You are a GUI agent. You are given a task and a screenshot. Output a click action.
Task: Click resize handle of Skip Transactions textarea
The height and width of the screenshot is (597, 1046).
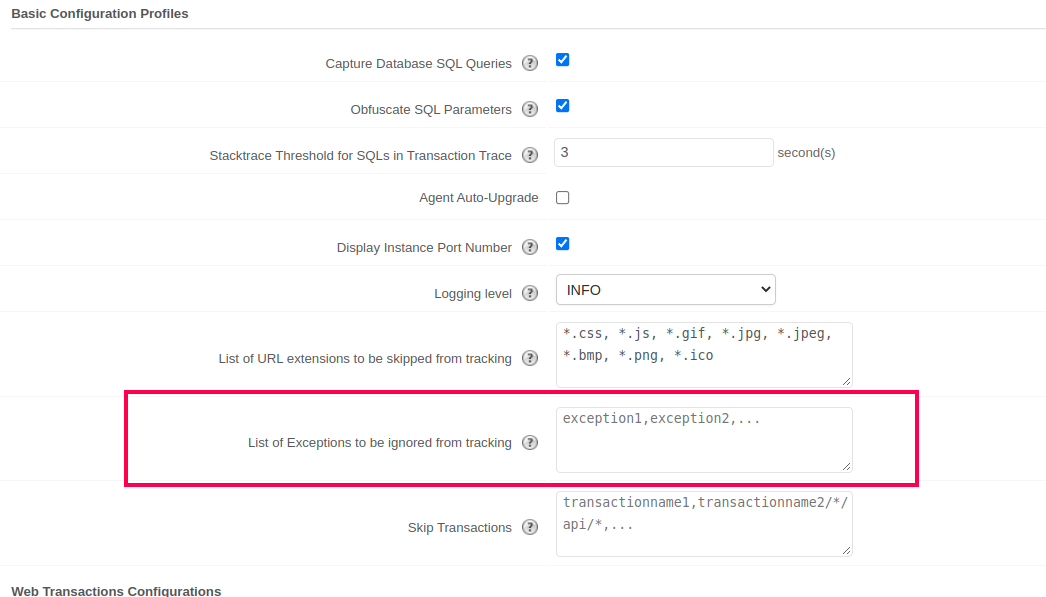847,550
